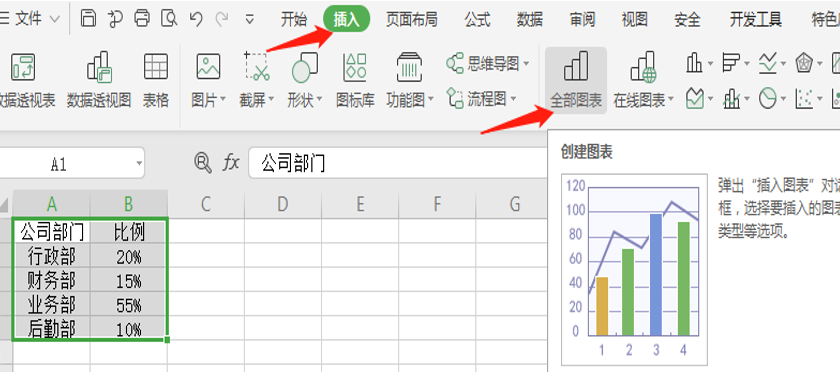Click the Print Preview icon
The width and height of the screenshot is (840, 372).
169,19
